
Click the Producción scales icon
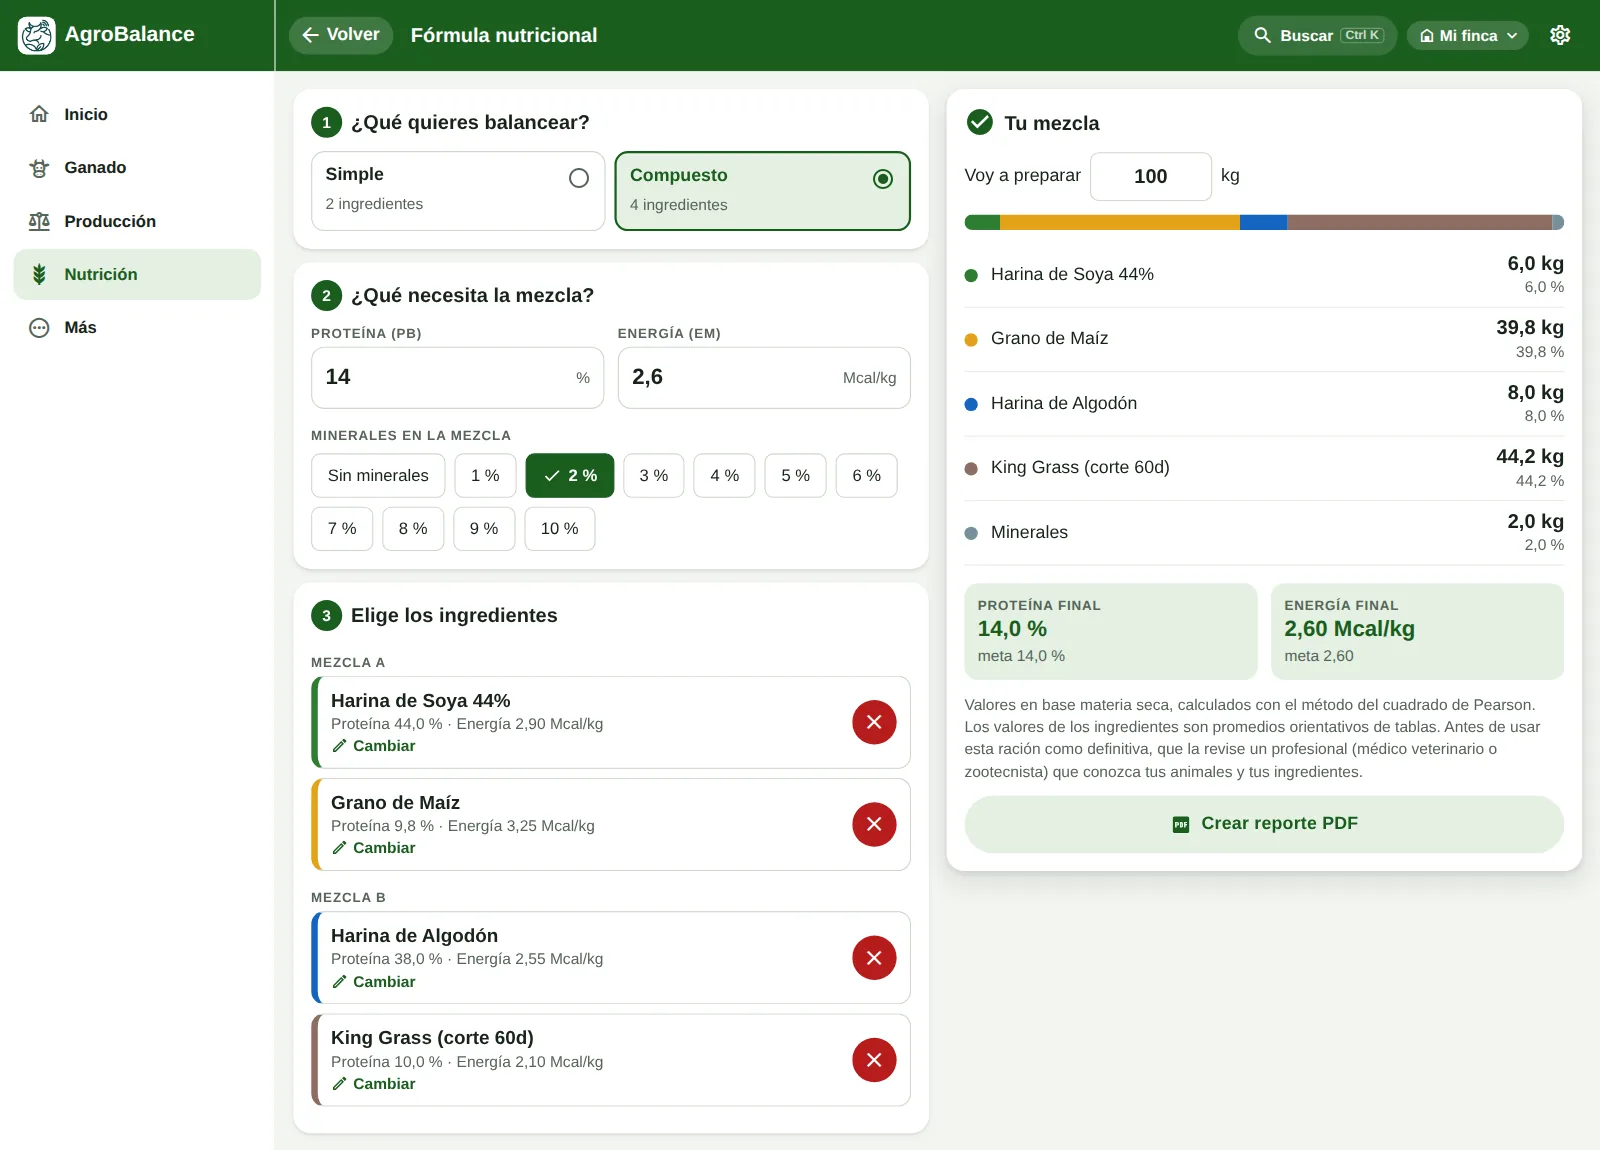(39, 221)
